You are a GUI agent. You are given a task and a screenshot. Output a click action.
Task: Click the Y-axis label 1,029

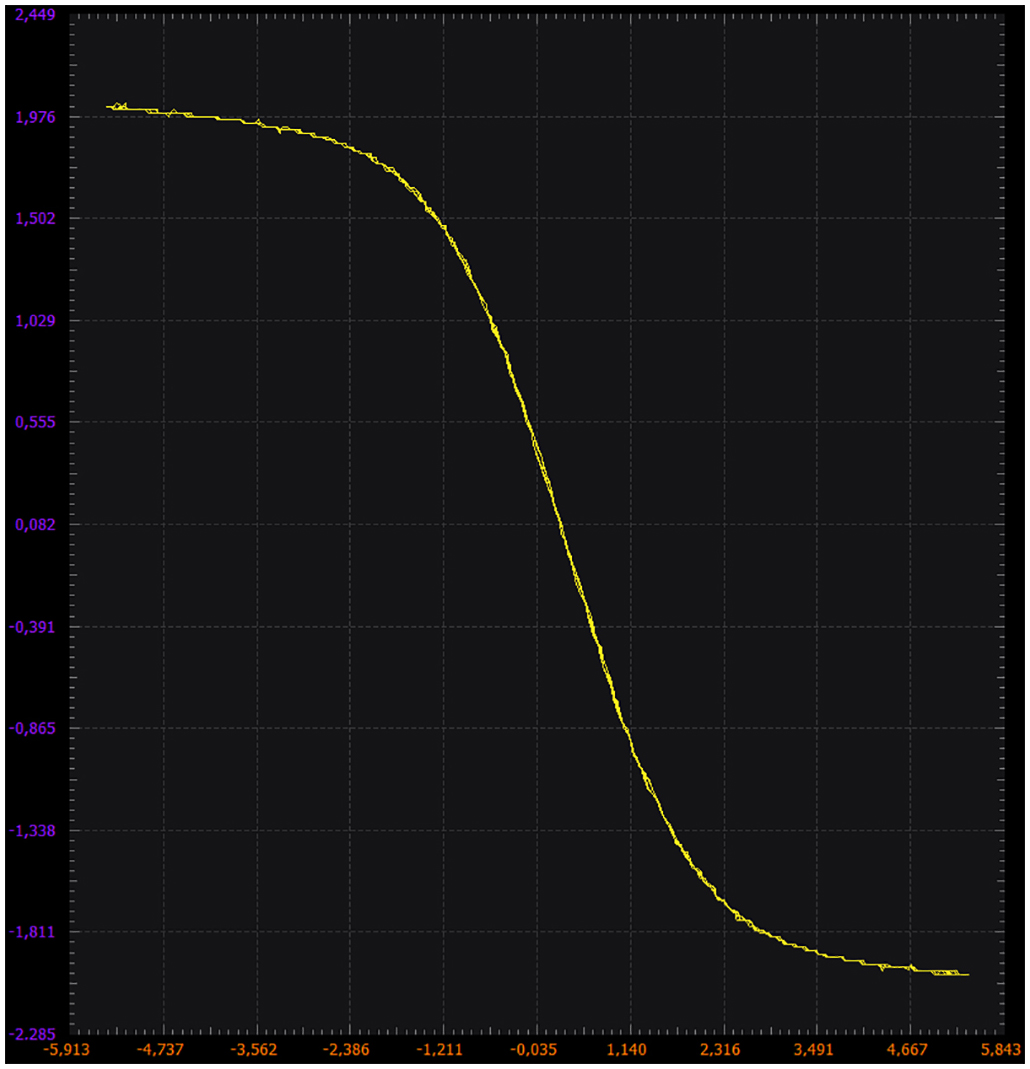tap(38, 319)
